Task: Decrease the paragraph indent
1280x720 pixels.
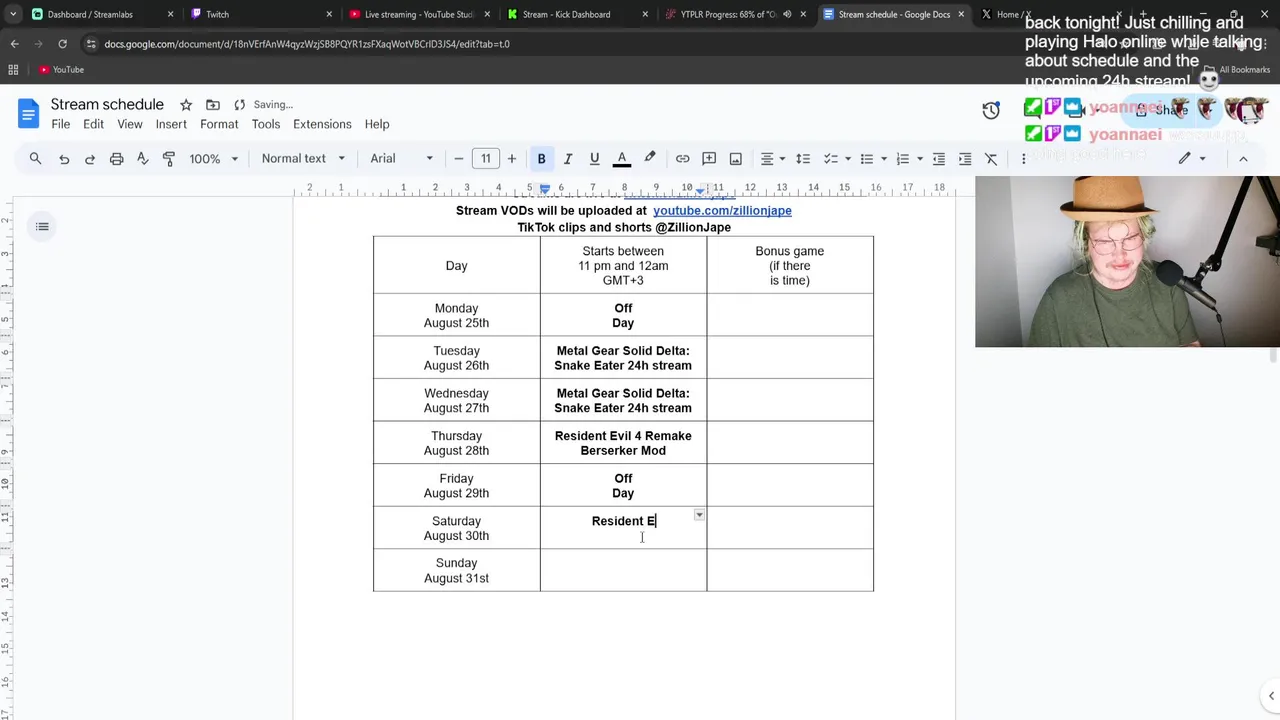Action: [938, 158]
